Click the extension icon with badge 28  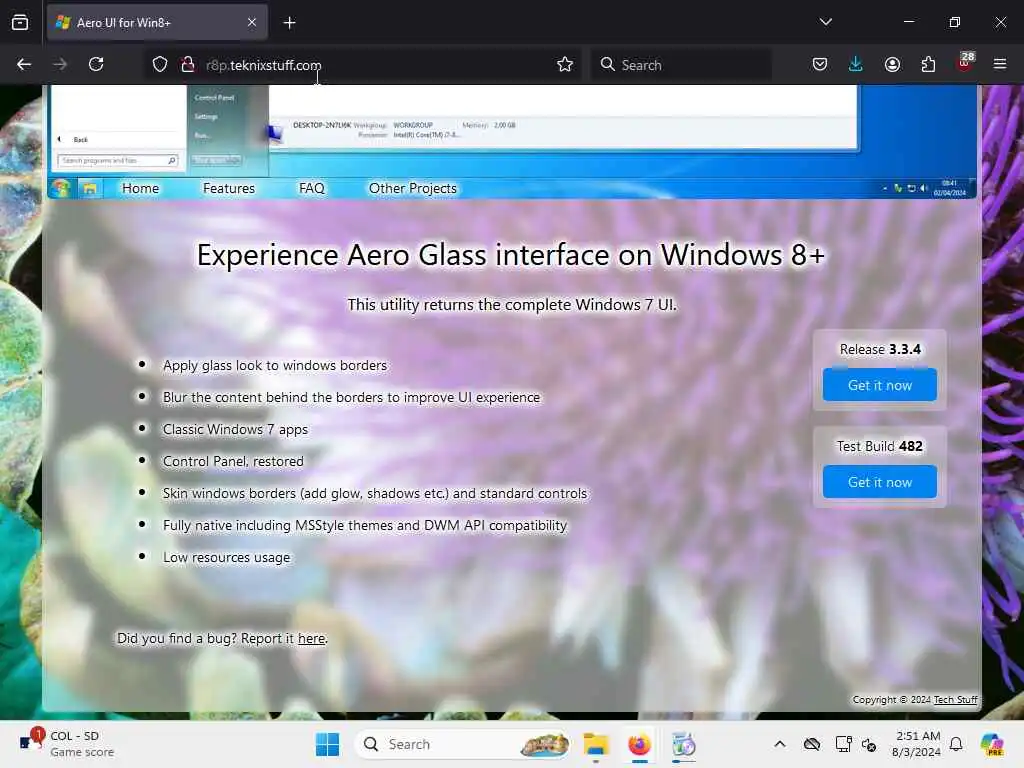pos(965,63)
